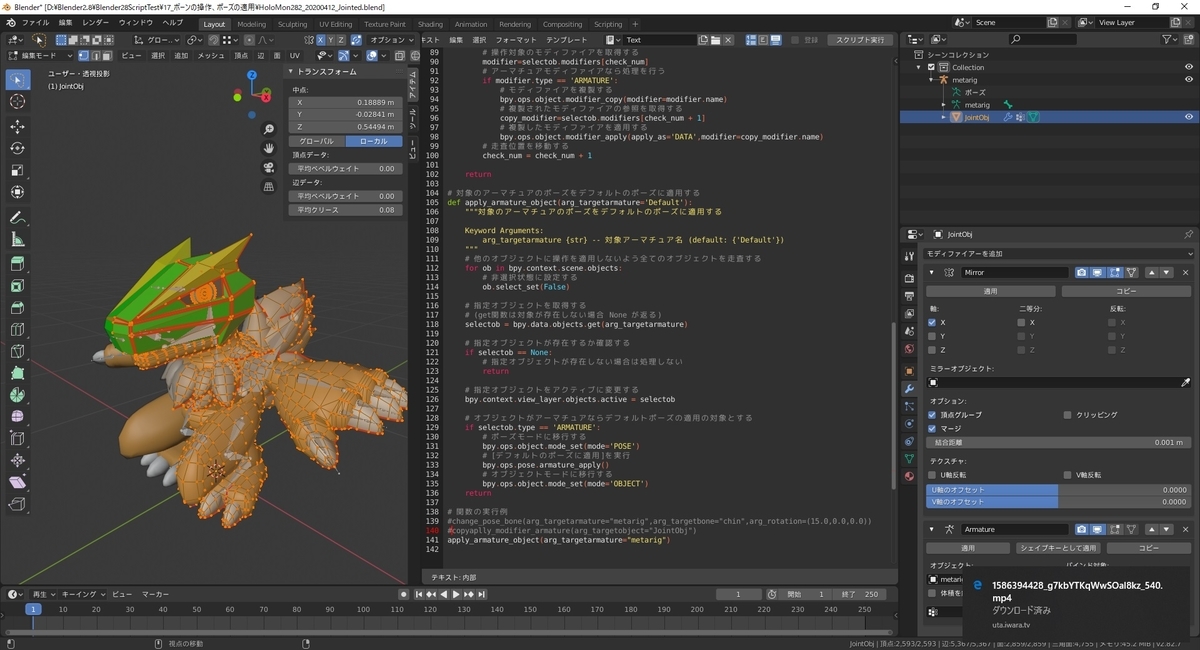Select the Poly Build tool
The height and width of the screenshot is (650, 1200).
click(17, 373)
